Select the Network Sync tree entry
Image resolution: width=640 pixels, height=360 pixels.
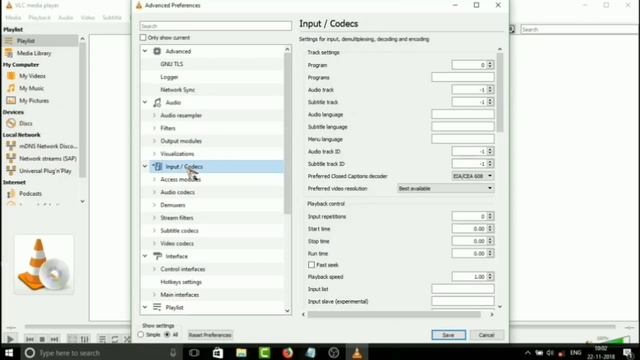click(178, 90)
